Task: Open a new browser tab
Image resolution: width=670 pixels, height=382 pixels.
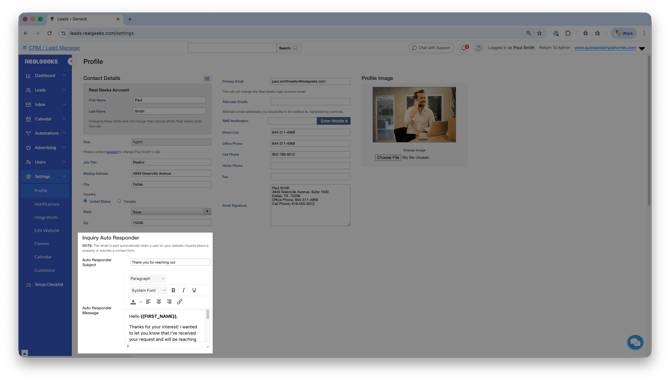Action: pos(130,19)
